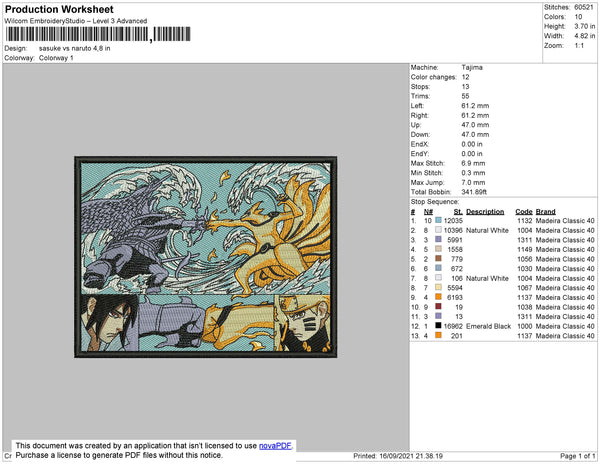Click orange swatch in stop 9 row
The height and width of the screenshot is (464, 600).
[438, 297]
